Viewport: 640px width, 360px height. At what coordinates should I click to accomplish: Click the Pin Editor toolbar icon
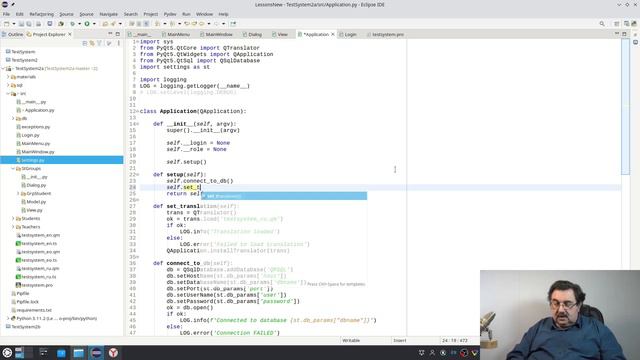point(233,24)
